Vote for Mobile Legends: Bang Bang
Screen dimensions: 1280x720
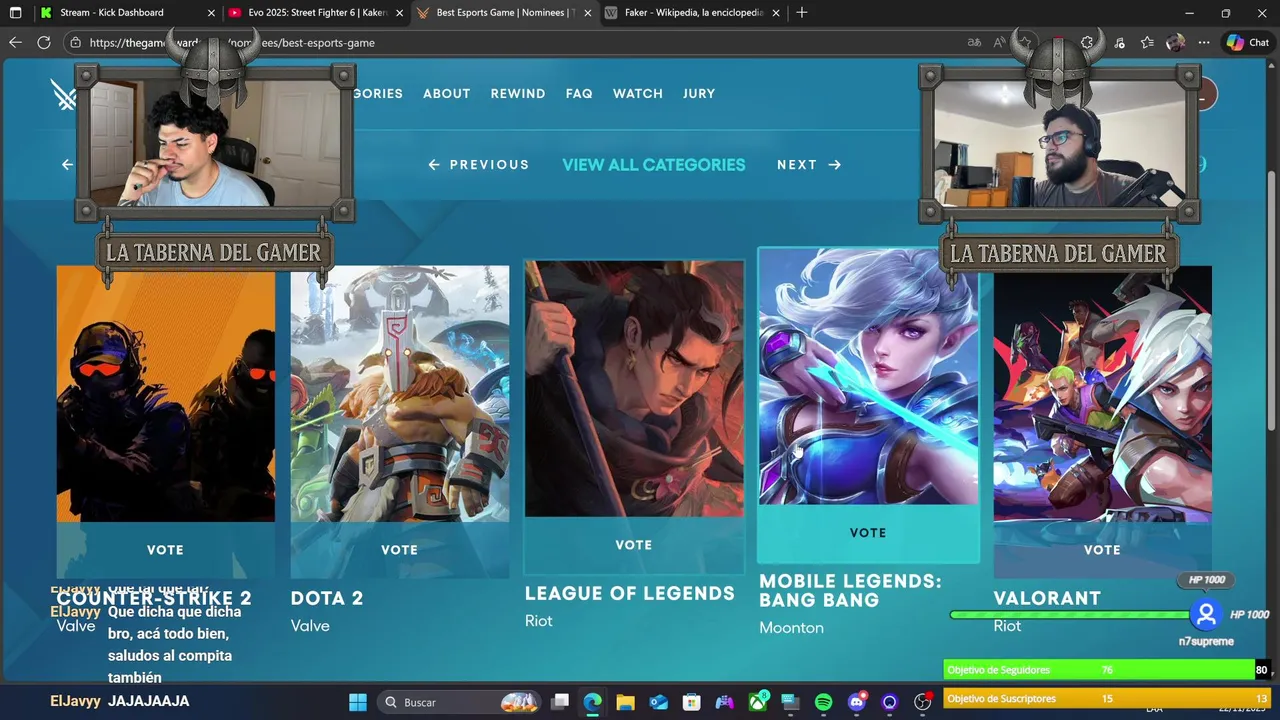(x=868, y=533)
